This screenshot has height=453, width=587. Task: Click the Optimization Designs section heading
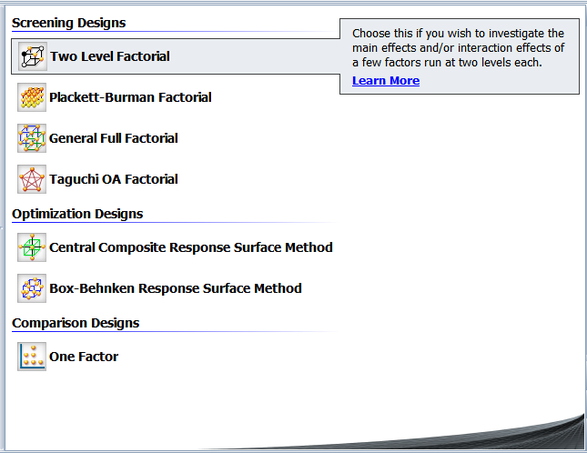click(77, 214)
